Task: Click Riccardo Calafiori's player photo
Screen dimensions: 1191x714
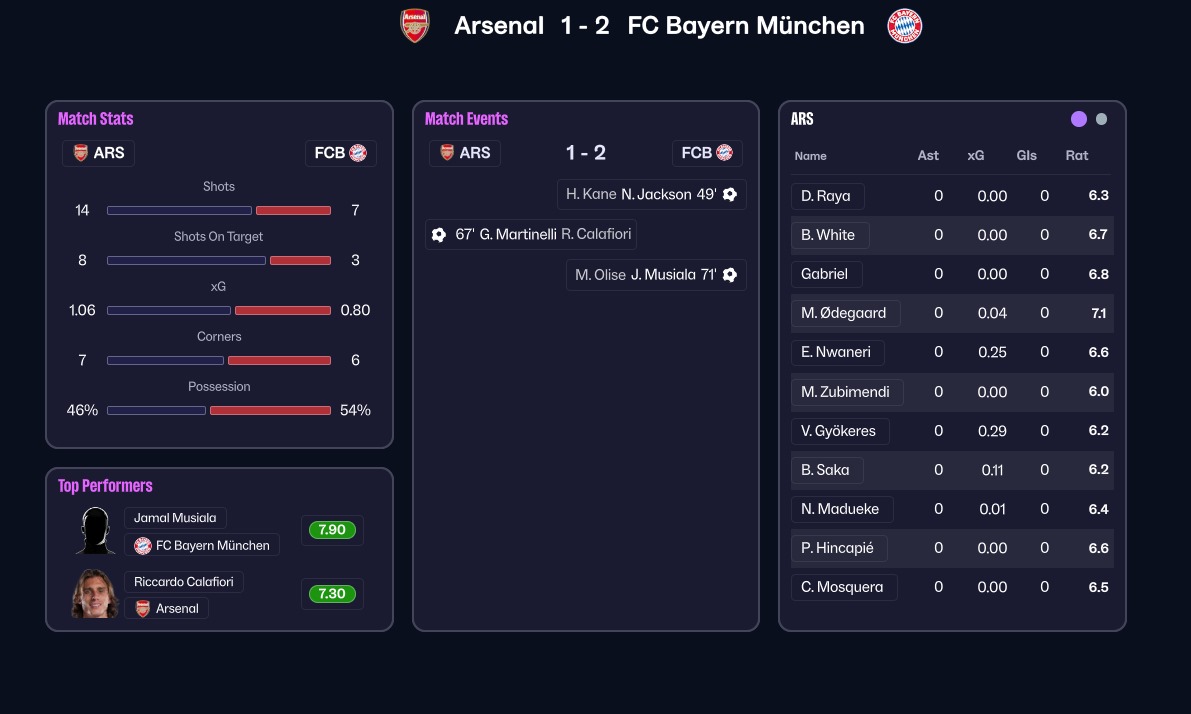Action: (95, 594)
